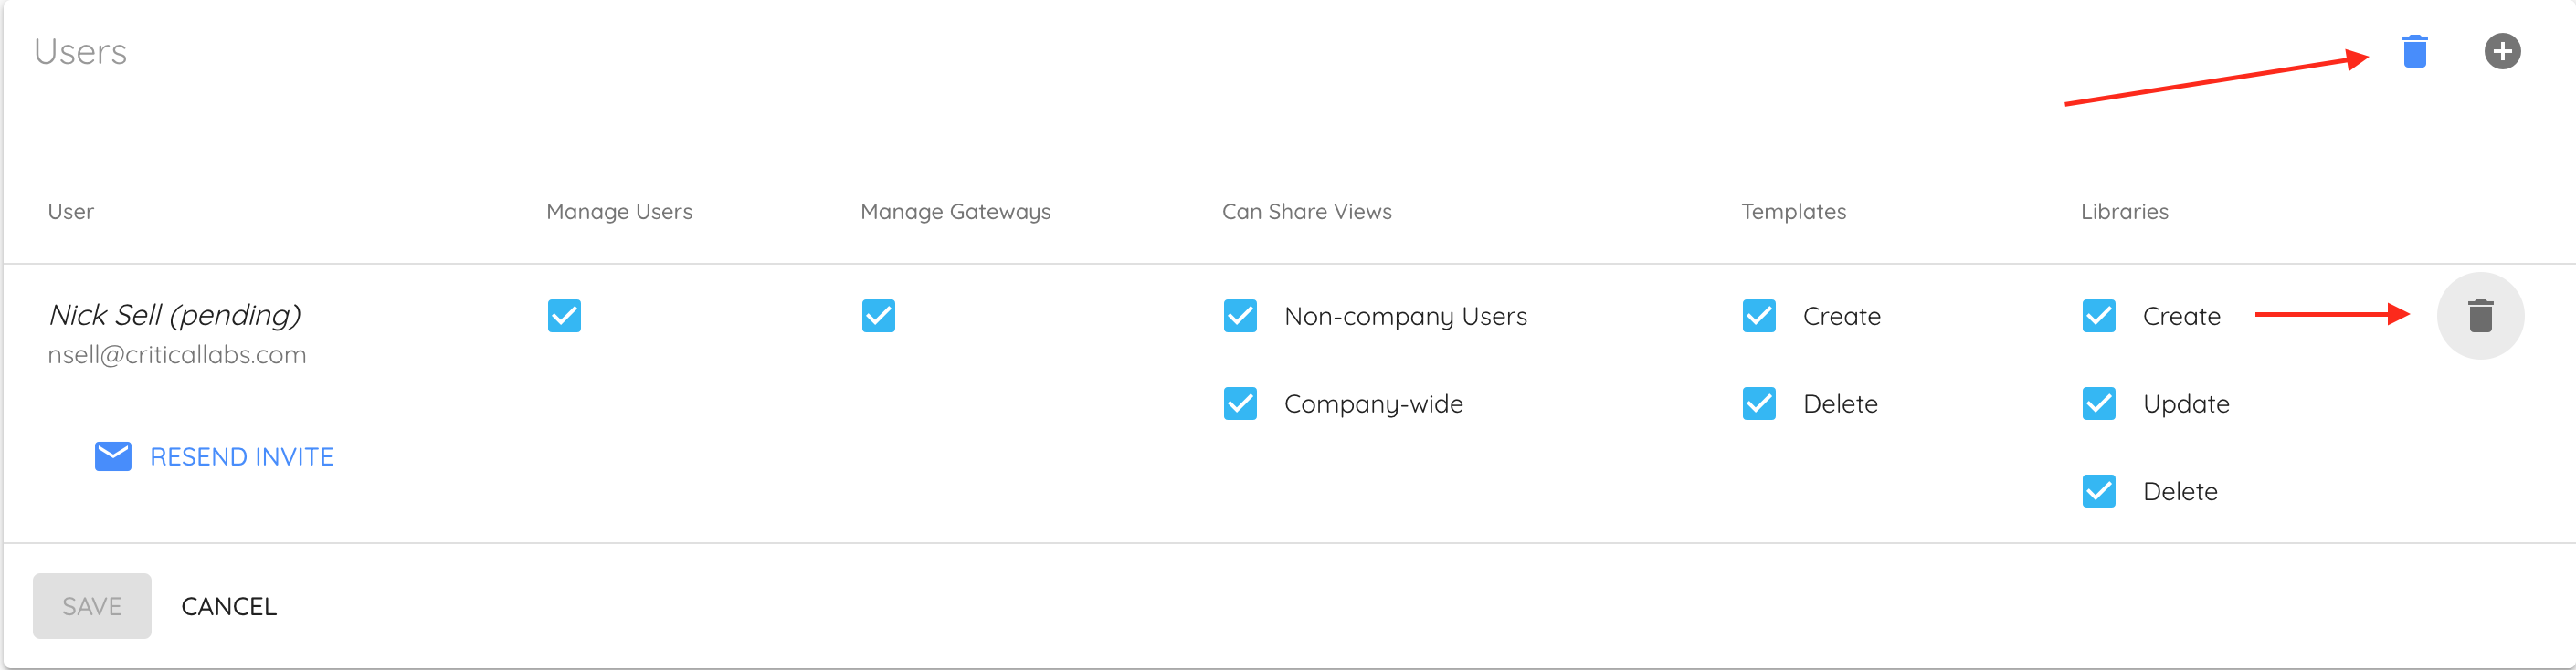Click the Manage Users column header
Viewport: 2576px width, 670px height.
click(619, 212)
